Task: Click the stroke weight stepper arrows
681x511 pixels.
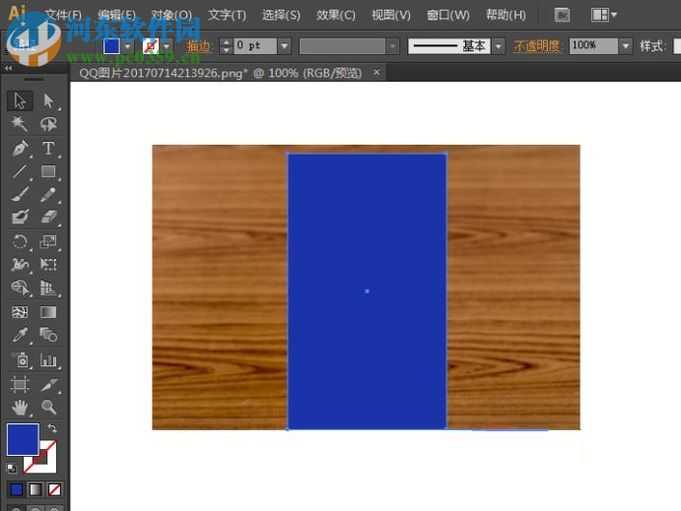Action: pos(226,46)
